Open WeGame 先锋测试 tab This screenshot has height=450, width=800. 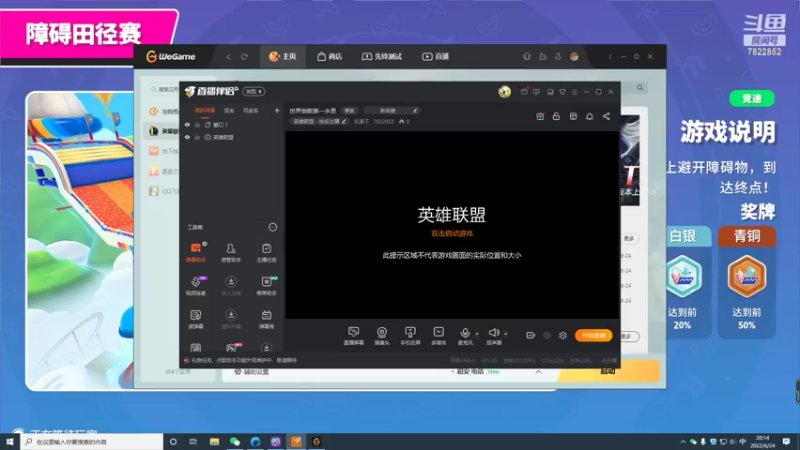(382, 56)
